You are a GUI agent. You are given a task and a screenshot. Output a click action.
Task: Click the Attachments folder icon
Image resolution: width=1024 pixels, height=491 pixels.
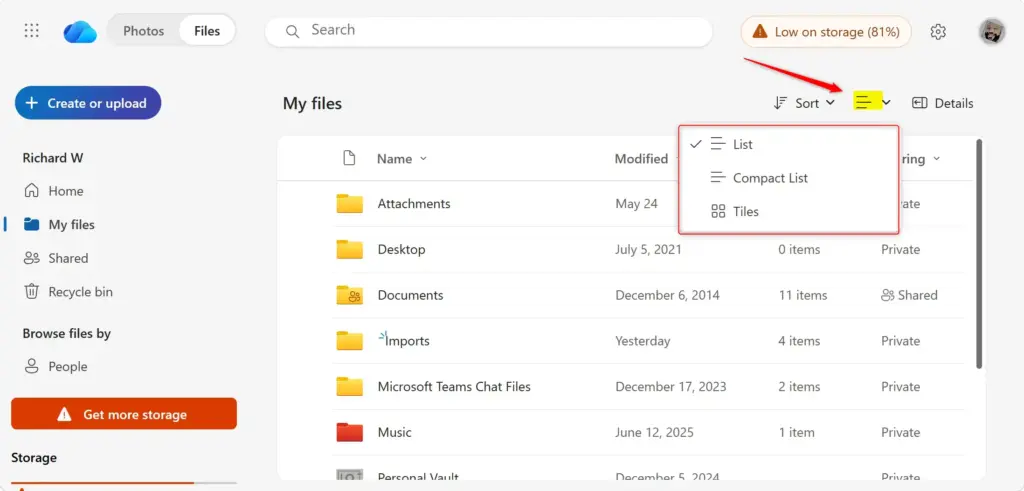[x=349, y=204]
